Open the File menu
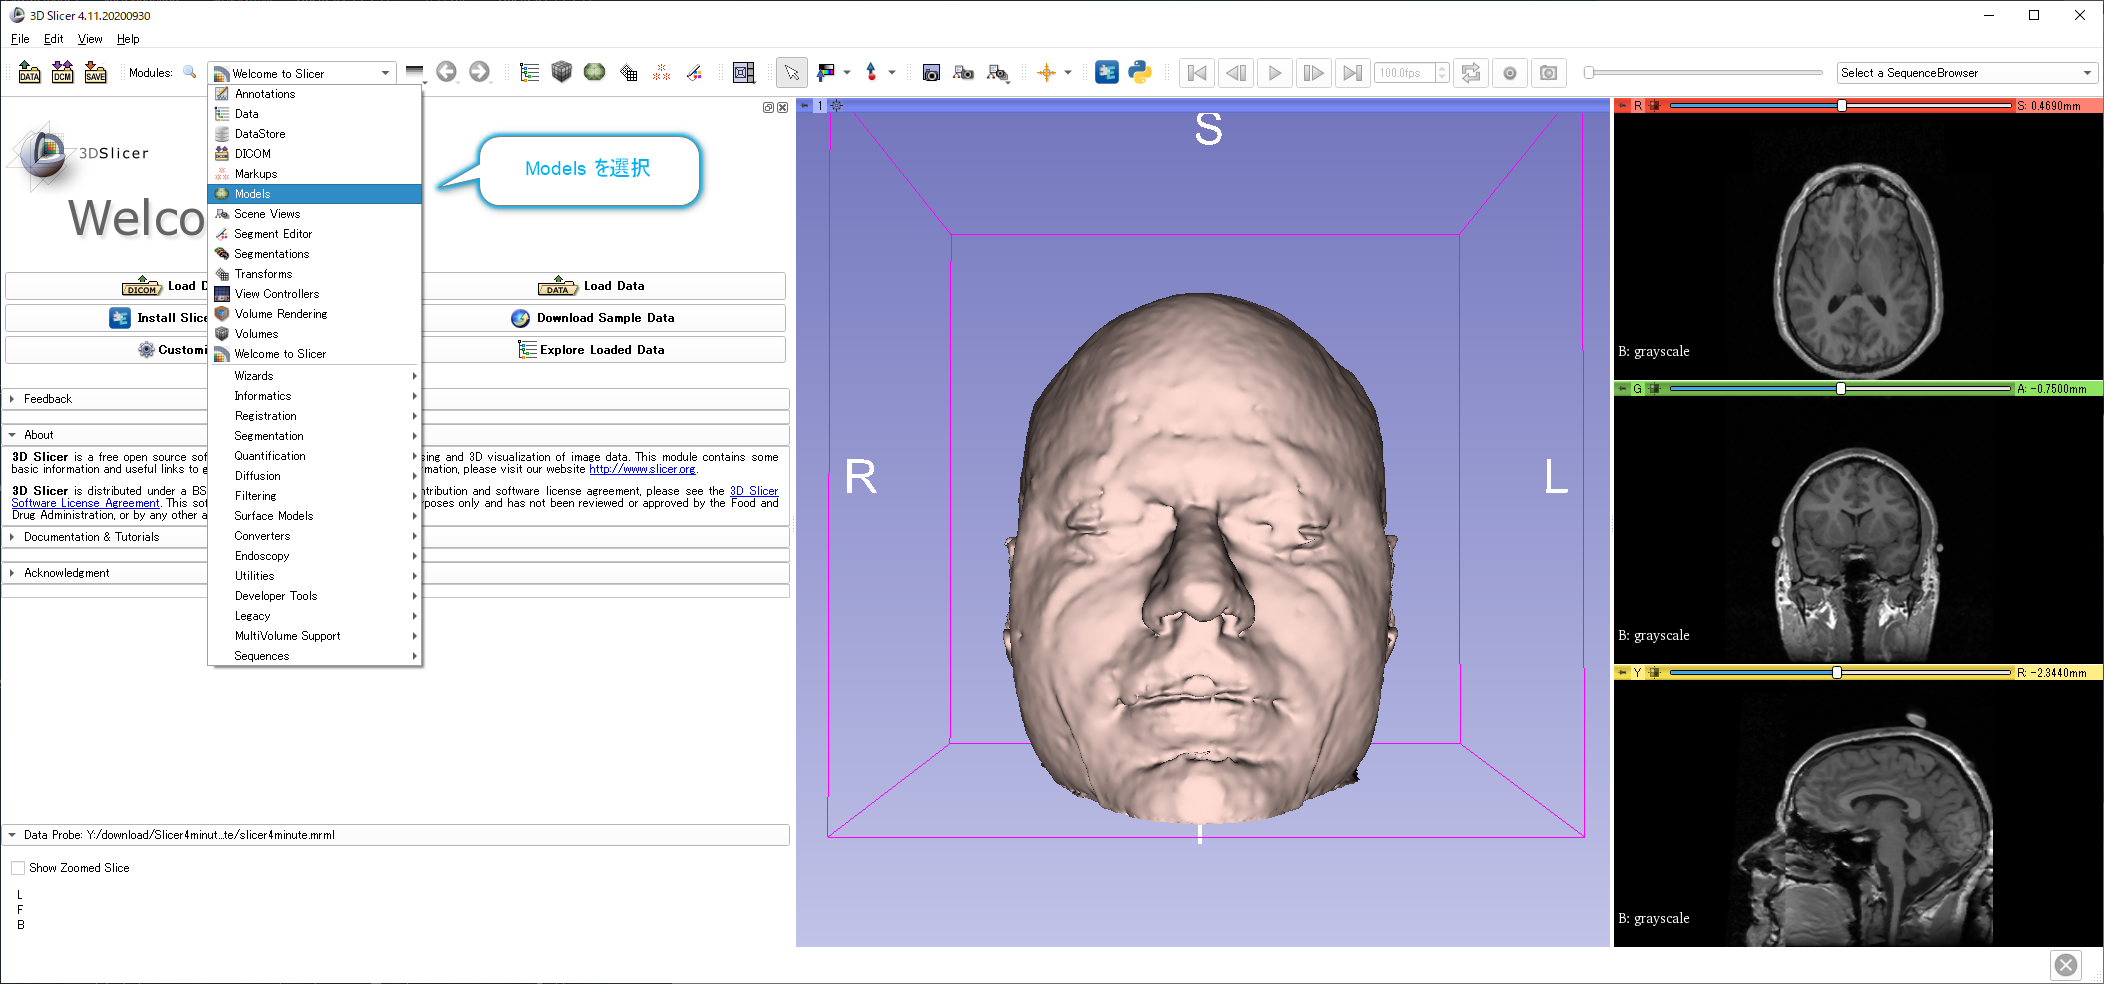 (20, 39)
